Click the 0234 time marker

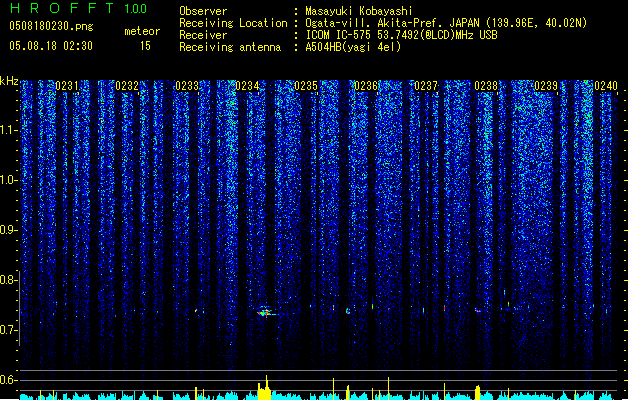click(x=247, y=86)
